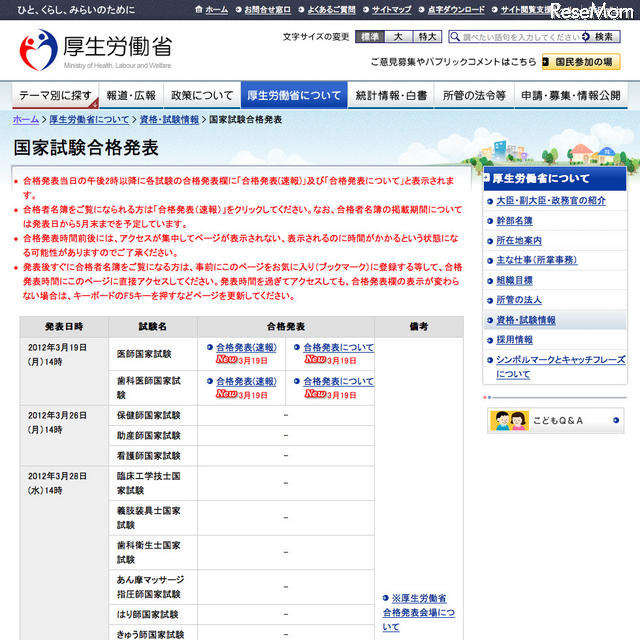The height and width of the screenshot is (640, 640).
Task: Click the 国民参加の場 yellow button
Action: [x=581, y=62]
